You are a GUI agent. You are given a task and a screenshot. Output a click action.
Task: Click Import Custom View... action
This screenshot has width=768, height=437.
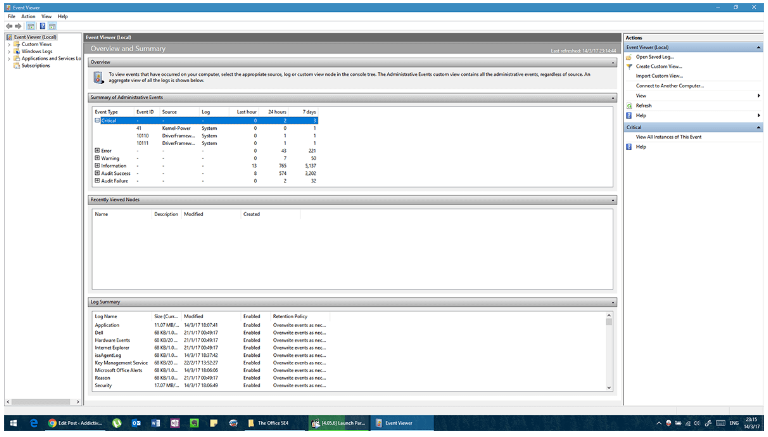click(x=659, y=76)
